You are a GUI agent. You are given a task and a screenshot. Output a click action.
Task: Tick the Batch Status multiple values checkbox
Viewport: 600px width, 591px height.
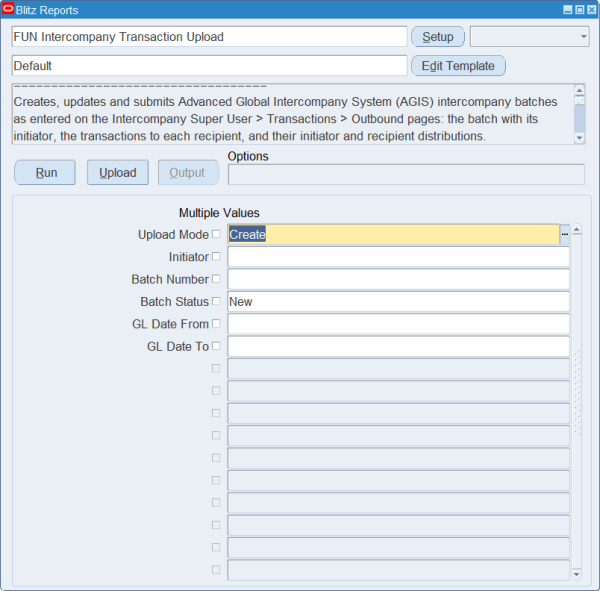coord(216,301)
